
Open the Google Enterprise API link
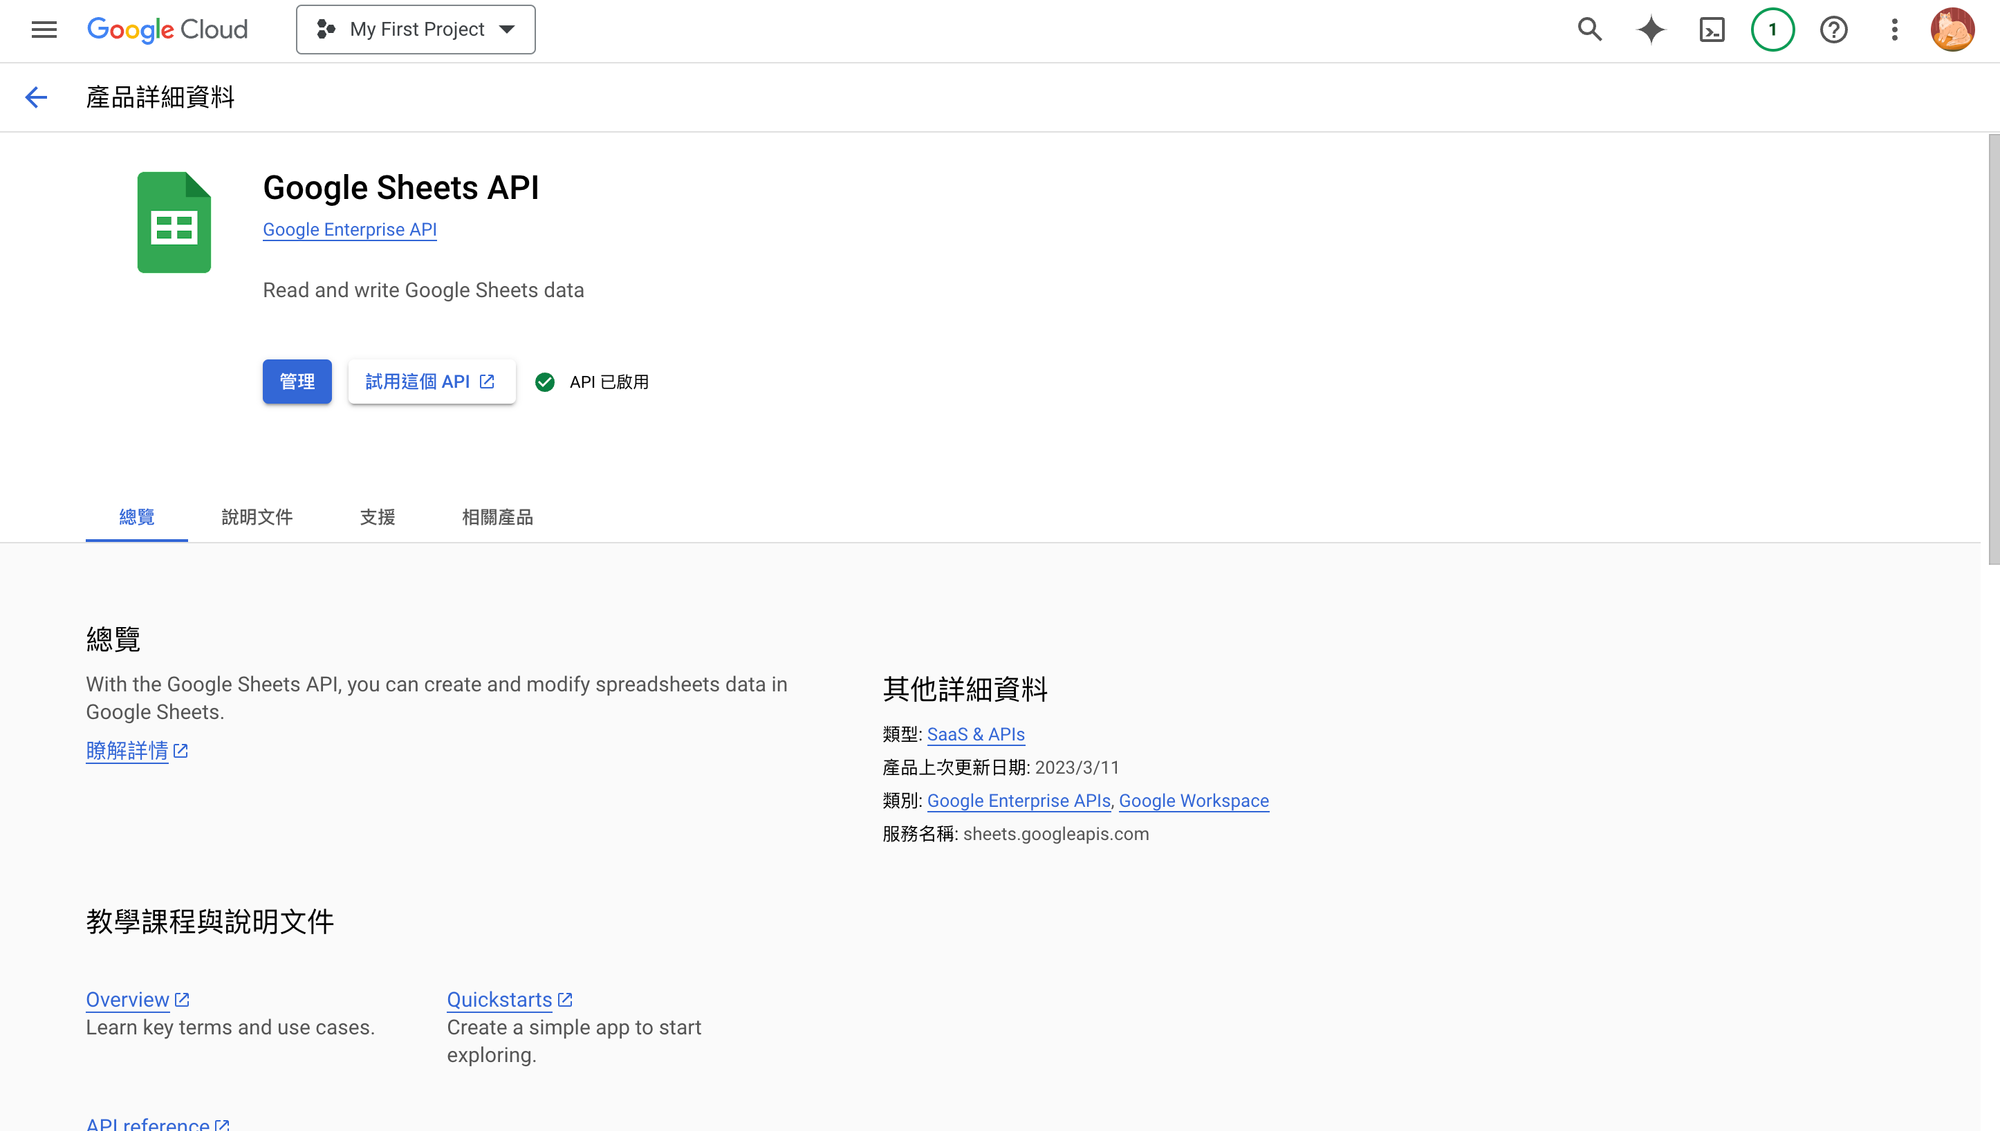coord(350,230)
